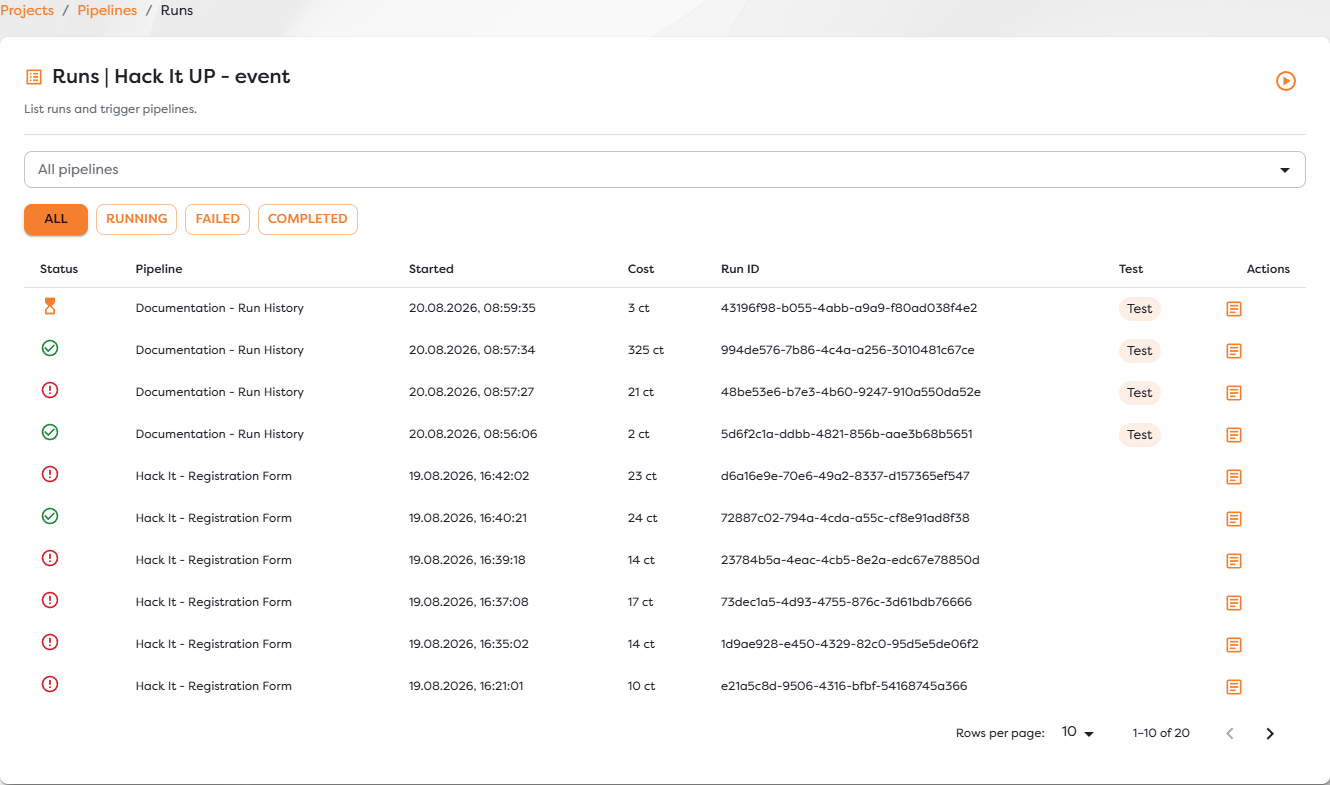Screen dimensions: 1330x785
Task: Click the failed status icon for d6a16e9e run
Action: [x=50, y=474]
